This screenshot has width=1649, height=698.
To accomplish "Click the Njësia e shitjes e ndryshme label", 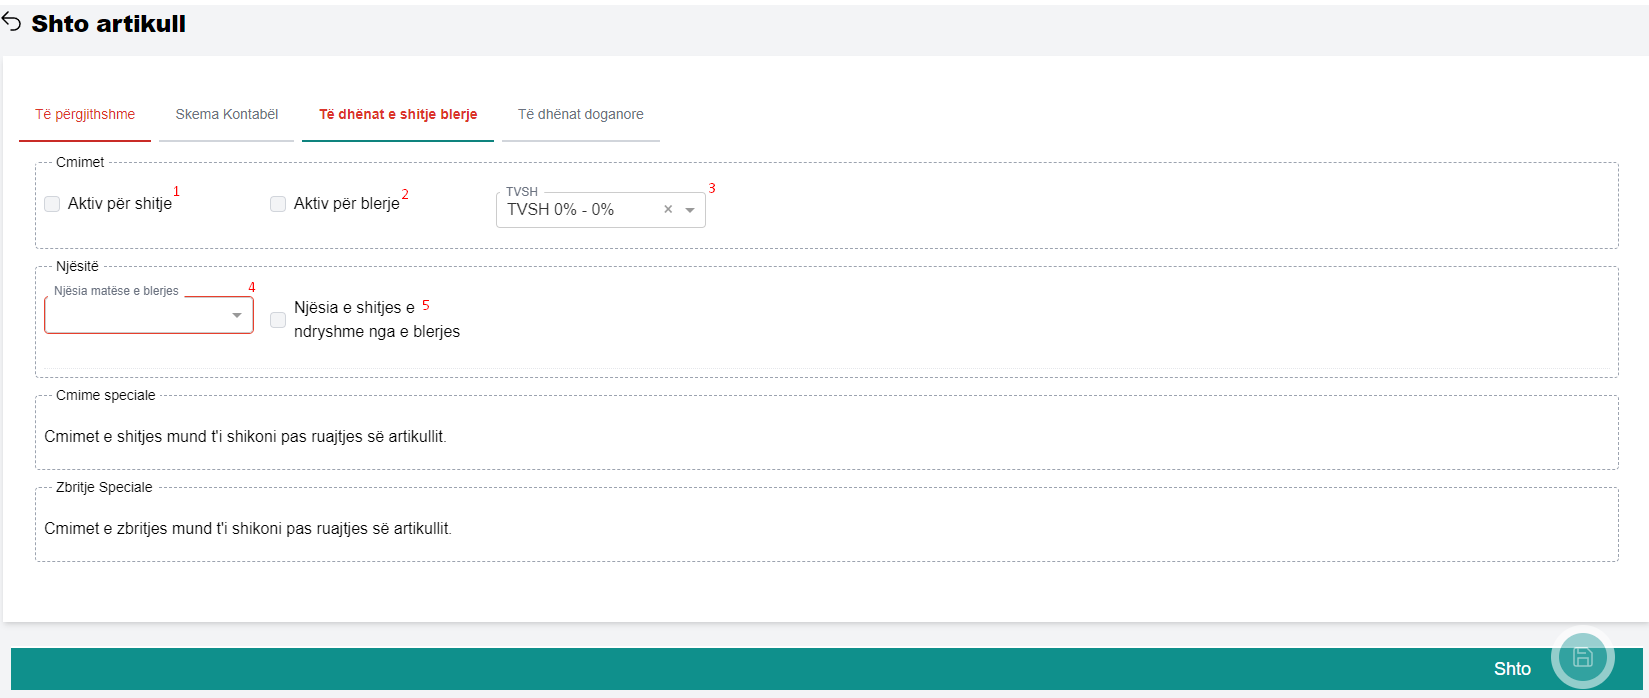I will click(376, 320).
